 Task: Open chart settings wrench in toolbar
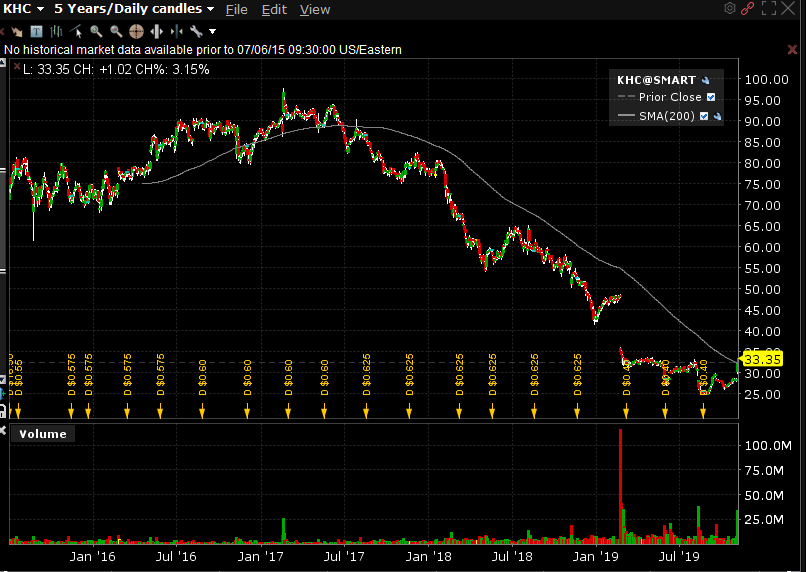(x=196, y=31)
